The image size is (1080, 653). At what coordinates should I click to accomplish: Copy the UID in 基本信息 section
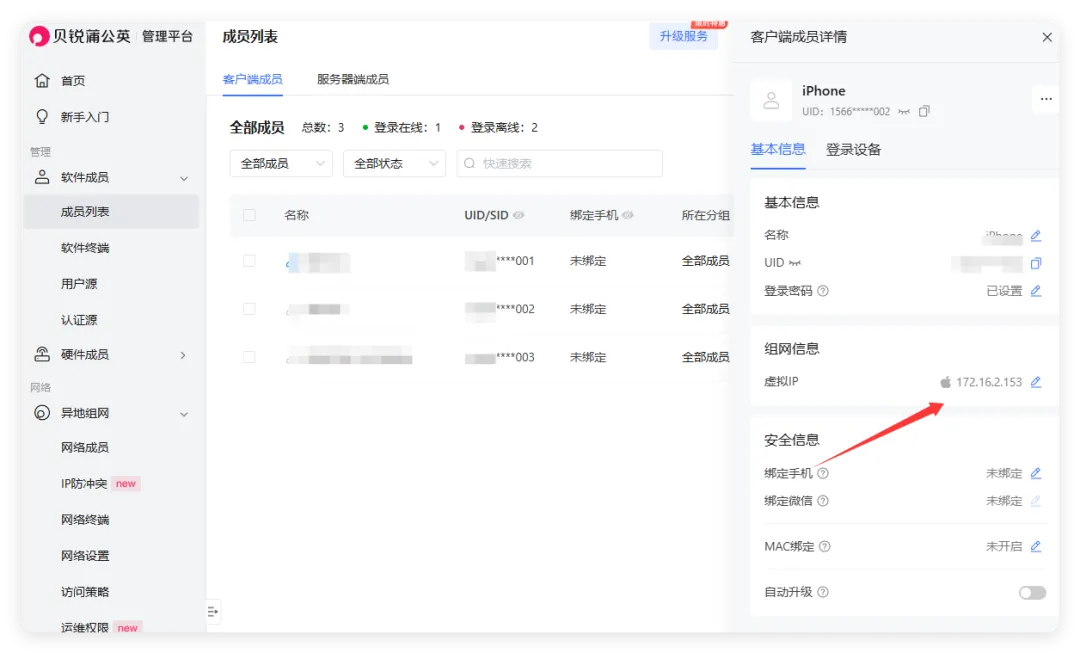click(1036, 263)
